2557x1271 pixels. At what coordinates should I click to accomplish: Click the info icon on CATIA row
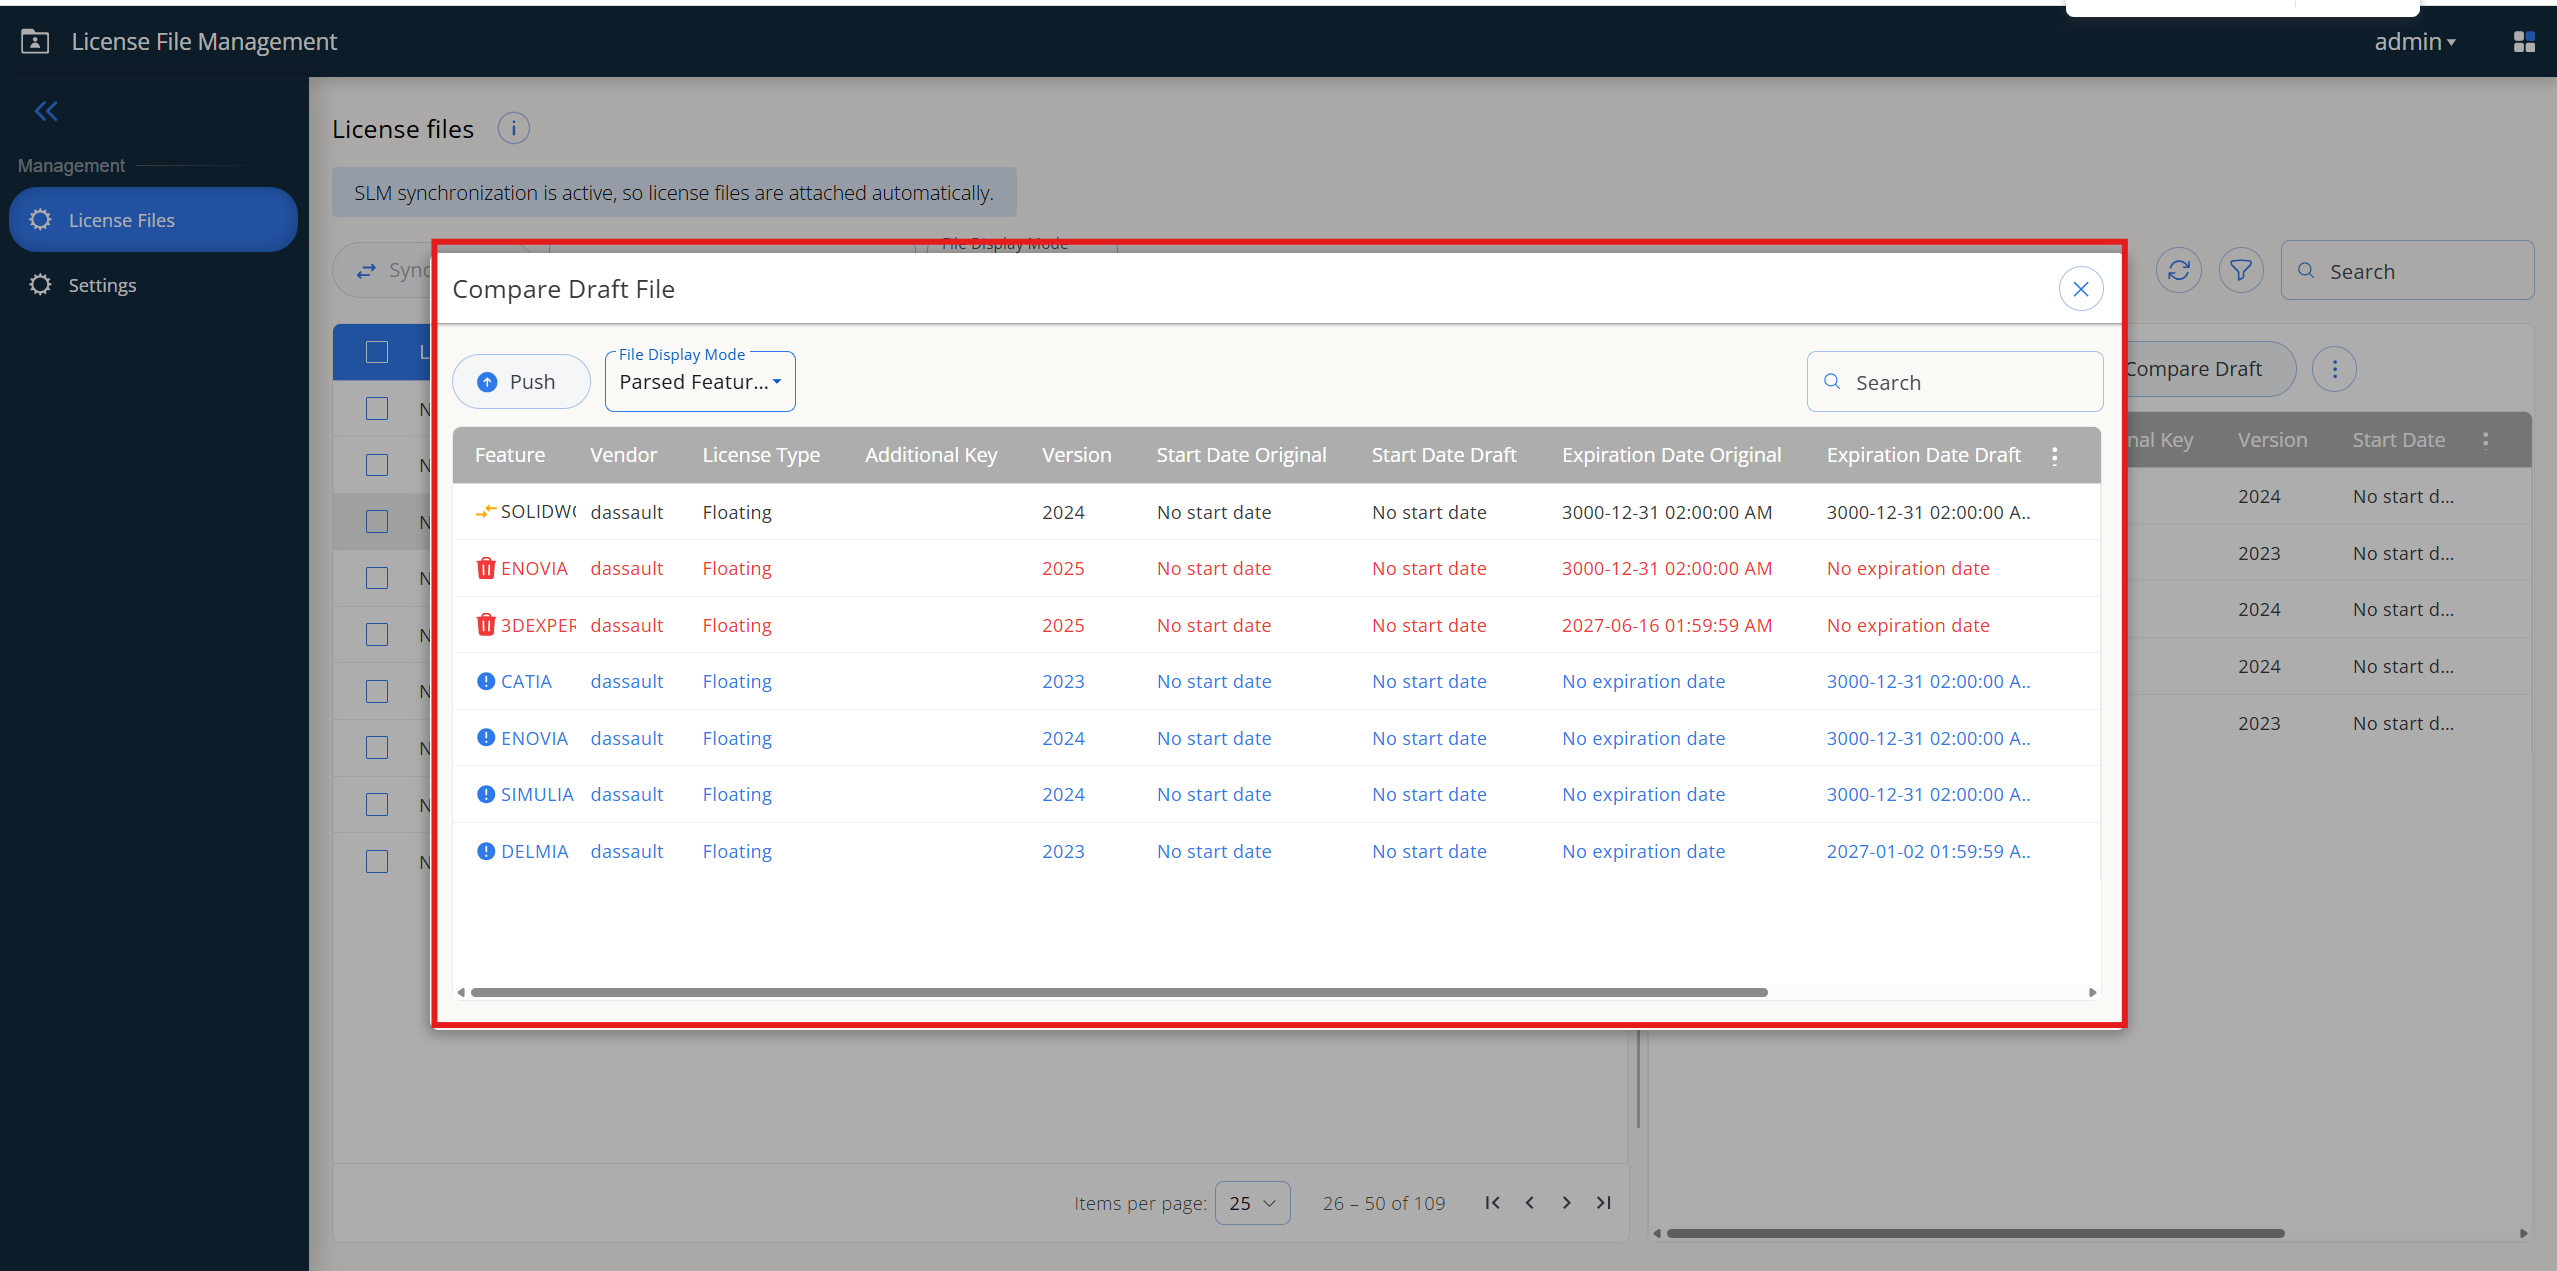click(486, 681)
